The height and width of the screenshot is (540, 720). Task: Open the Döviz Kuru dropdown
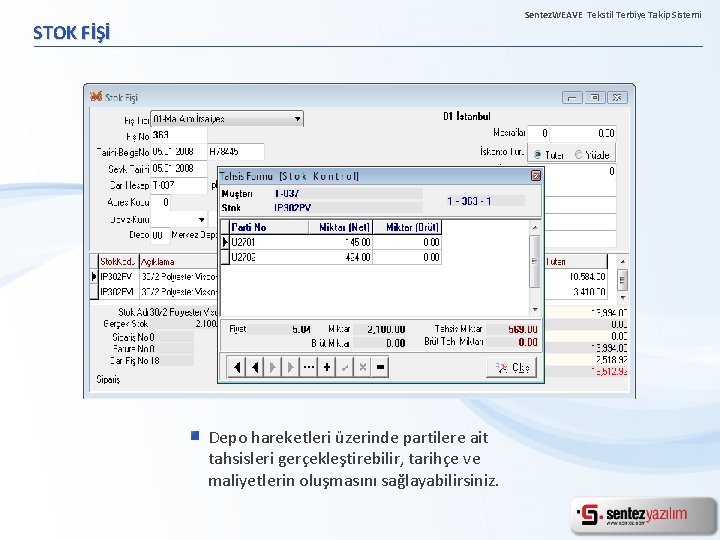click(201, 219)
